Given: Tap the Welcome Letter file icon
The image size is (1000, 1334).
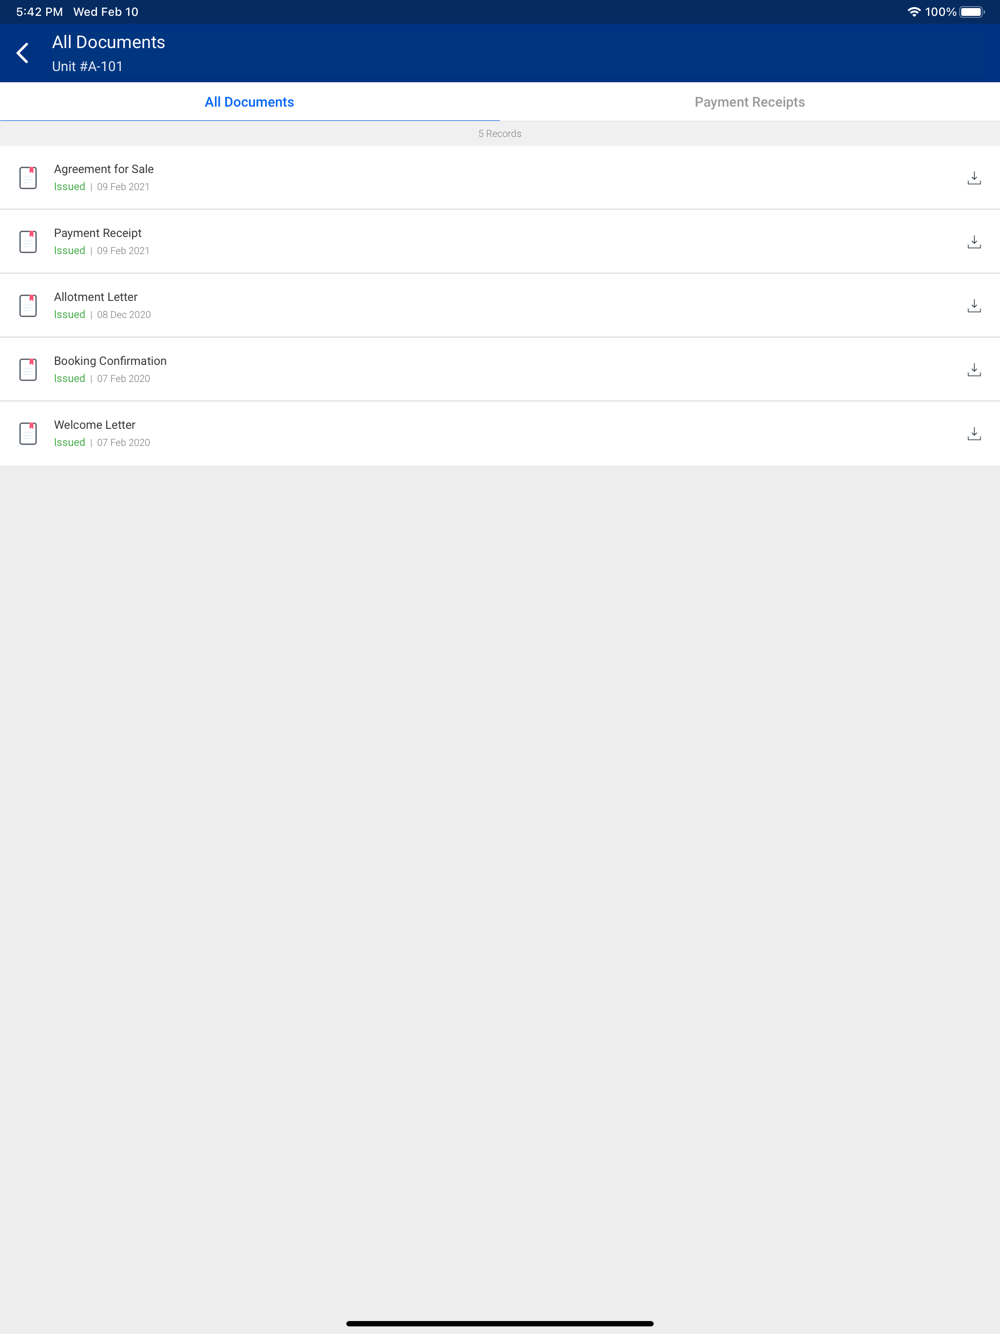Looking at the screenshot, I should click(28, 434).
